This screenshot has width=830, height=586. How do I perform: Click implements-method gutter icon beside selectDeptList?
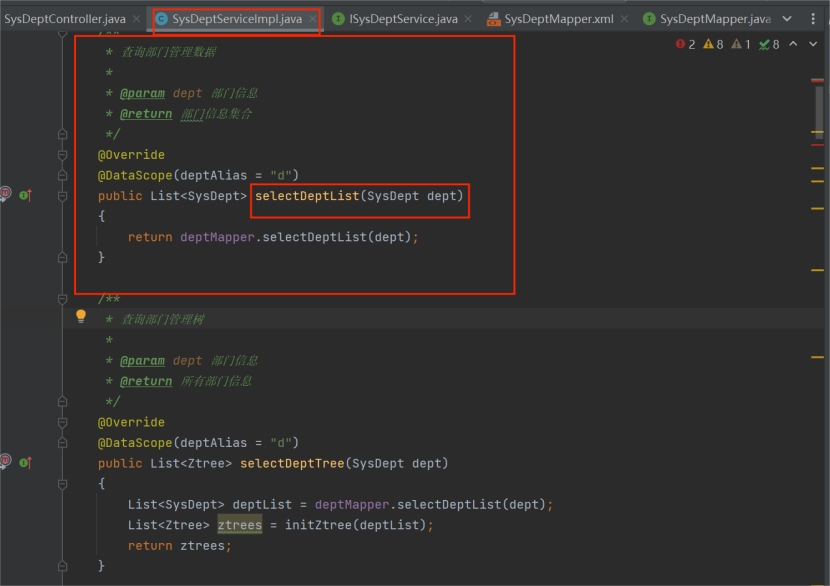(25, 195)
